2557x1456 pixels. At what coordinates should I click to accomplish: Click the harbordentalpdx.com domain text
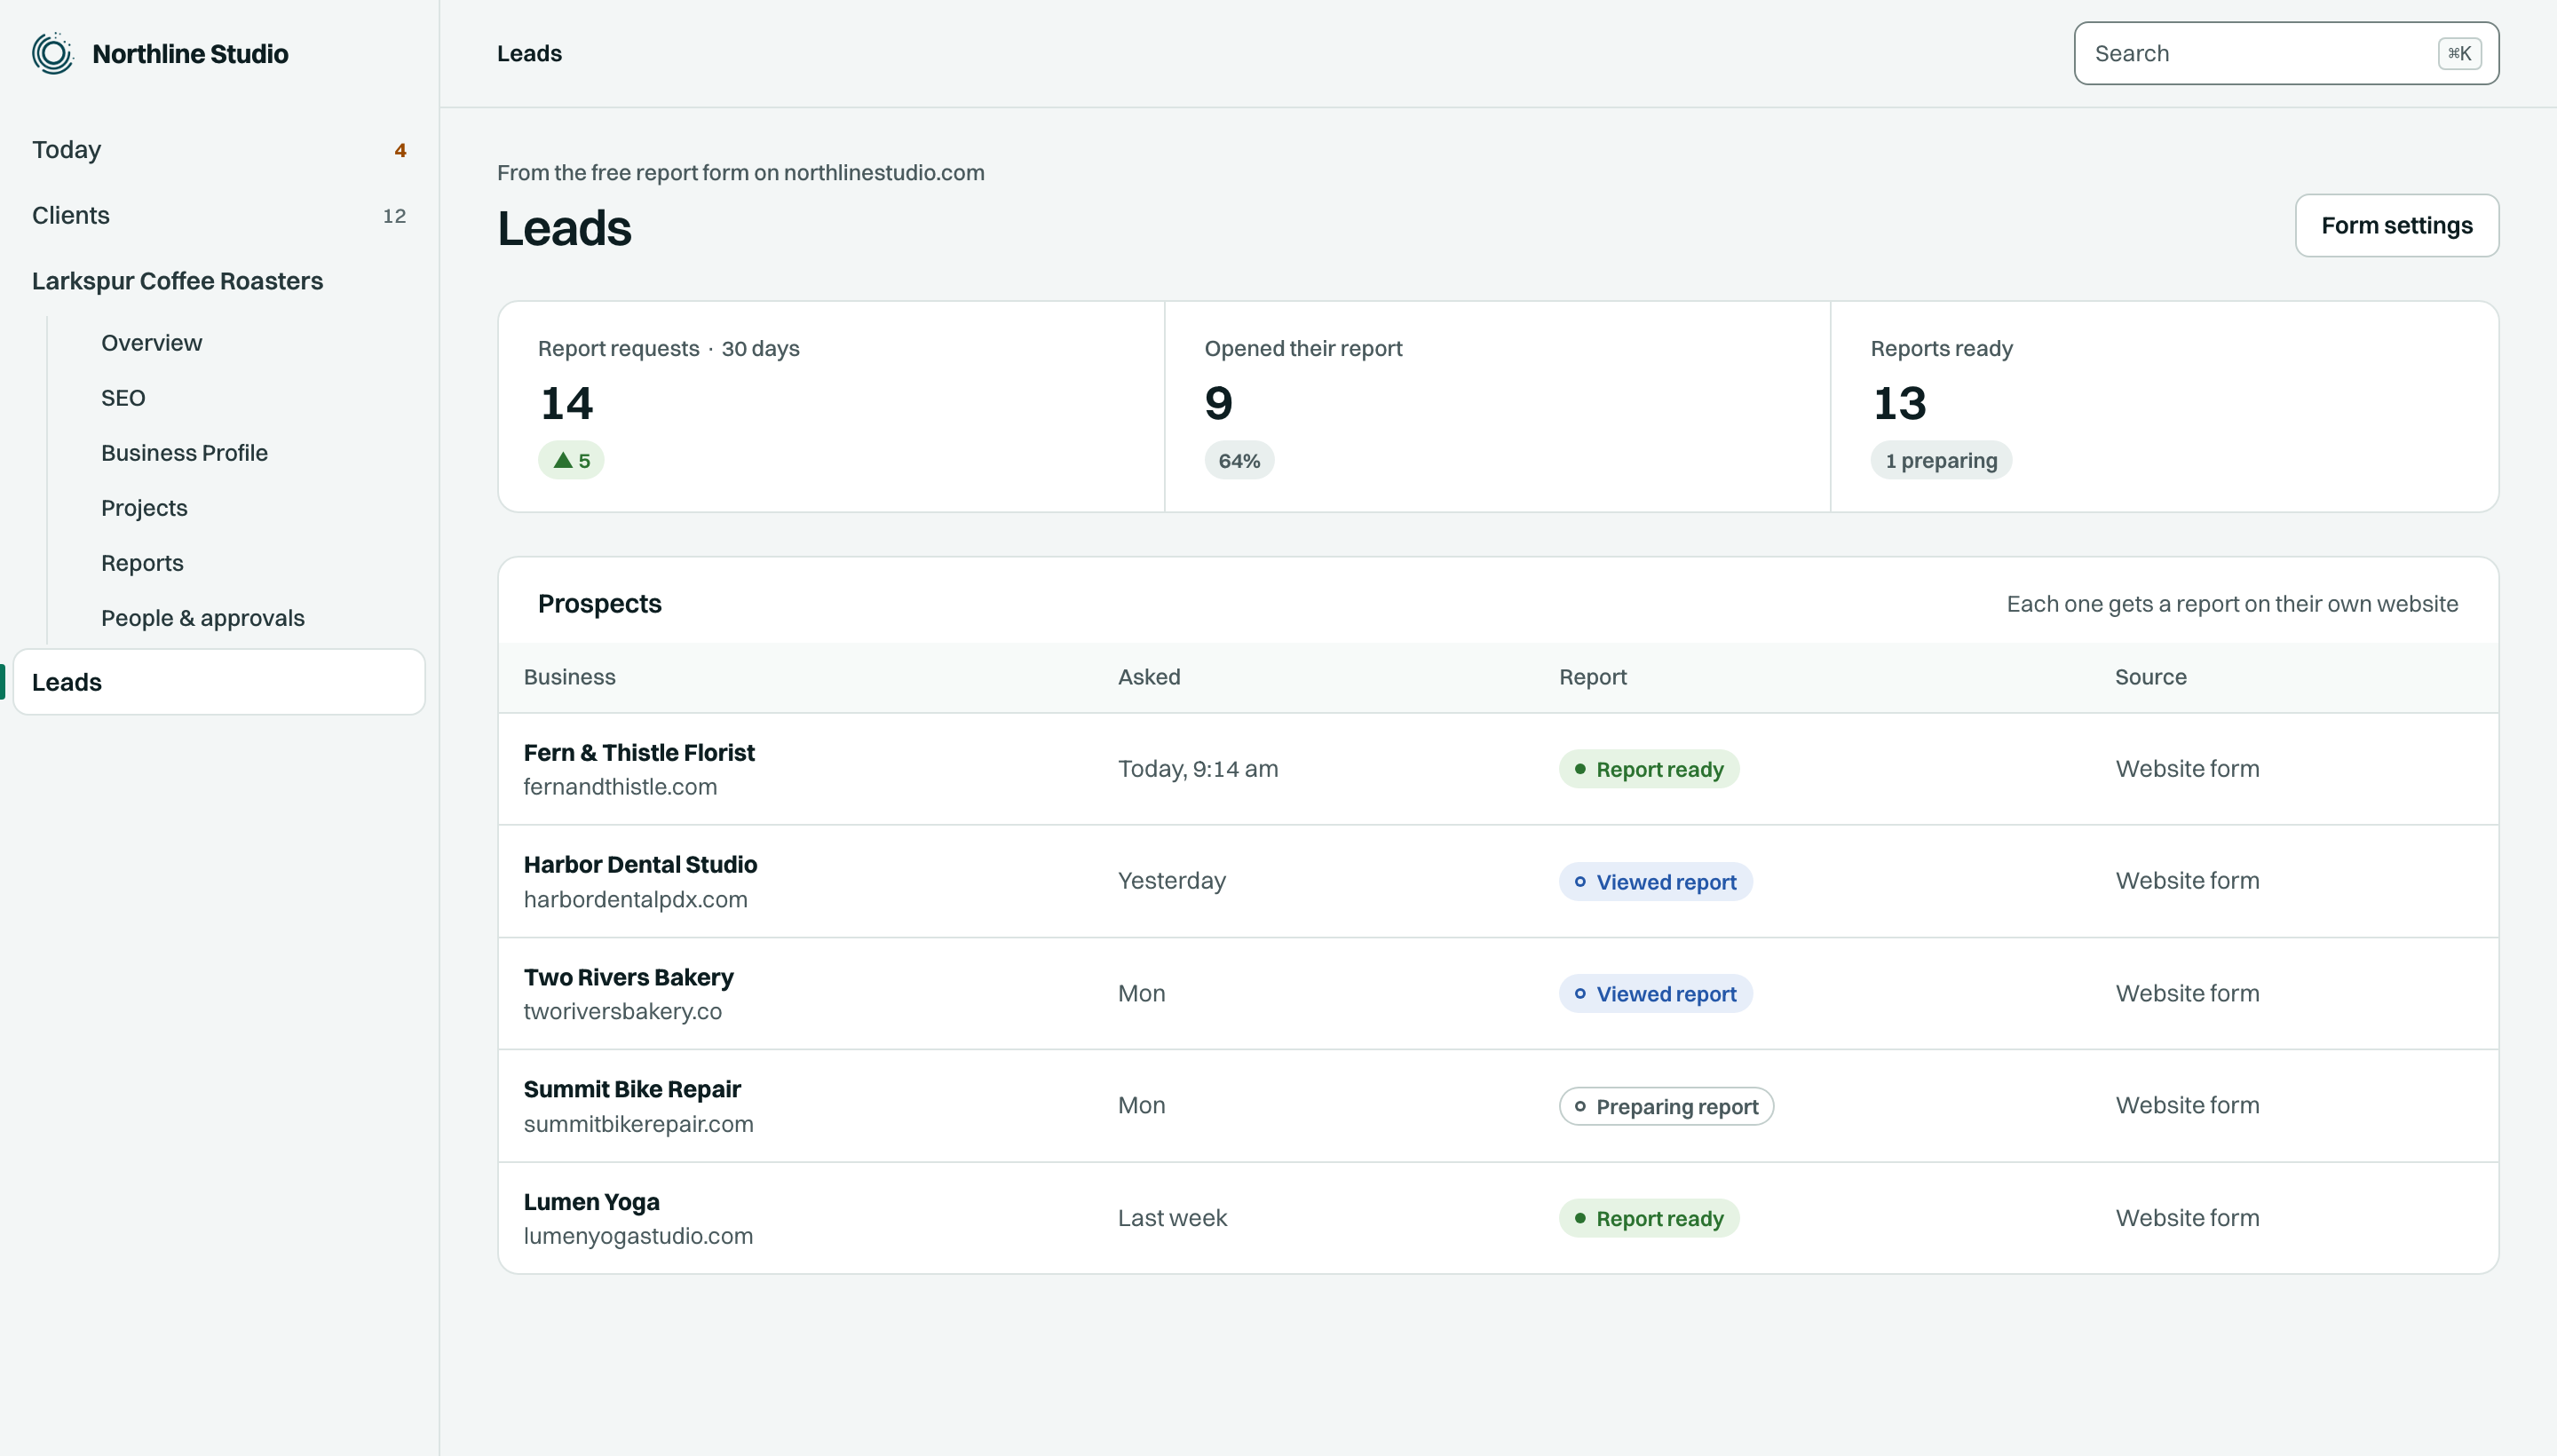(635, 899)
